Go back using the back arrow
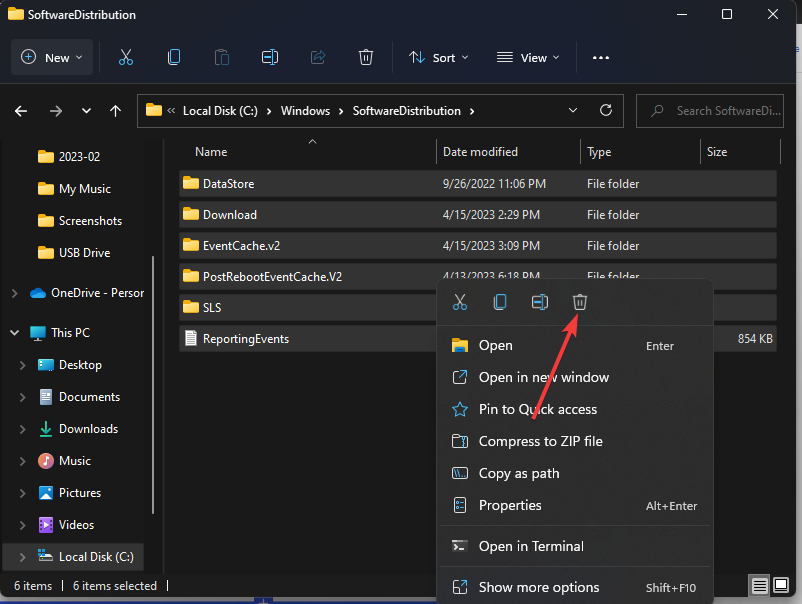 click(x=21, y=111)
